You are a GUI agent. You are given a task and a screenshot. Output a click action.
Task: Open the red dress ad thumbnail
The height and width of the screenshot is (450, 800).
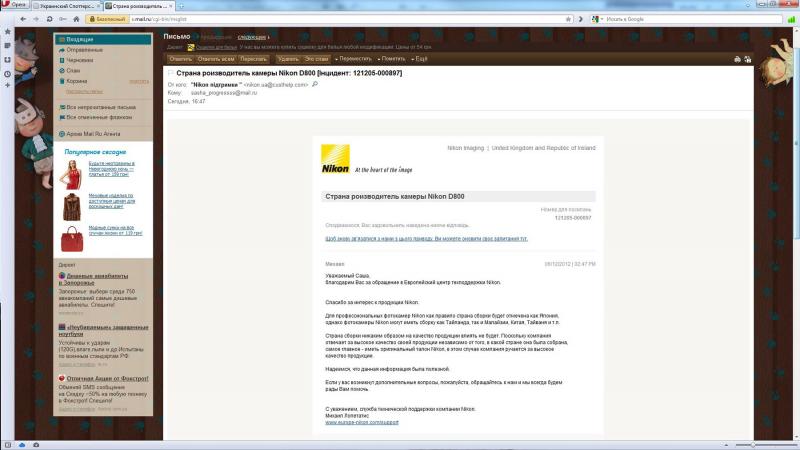pos(71,174)
